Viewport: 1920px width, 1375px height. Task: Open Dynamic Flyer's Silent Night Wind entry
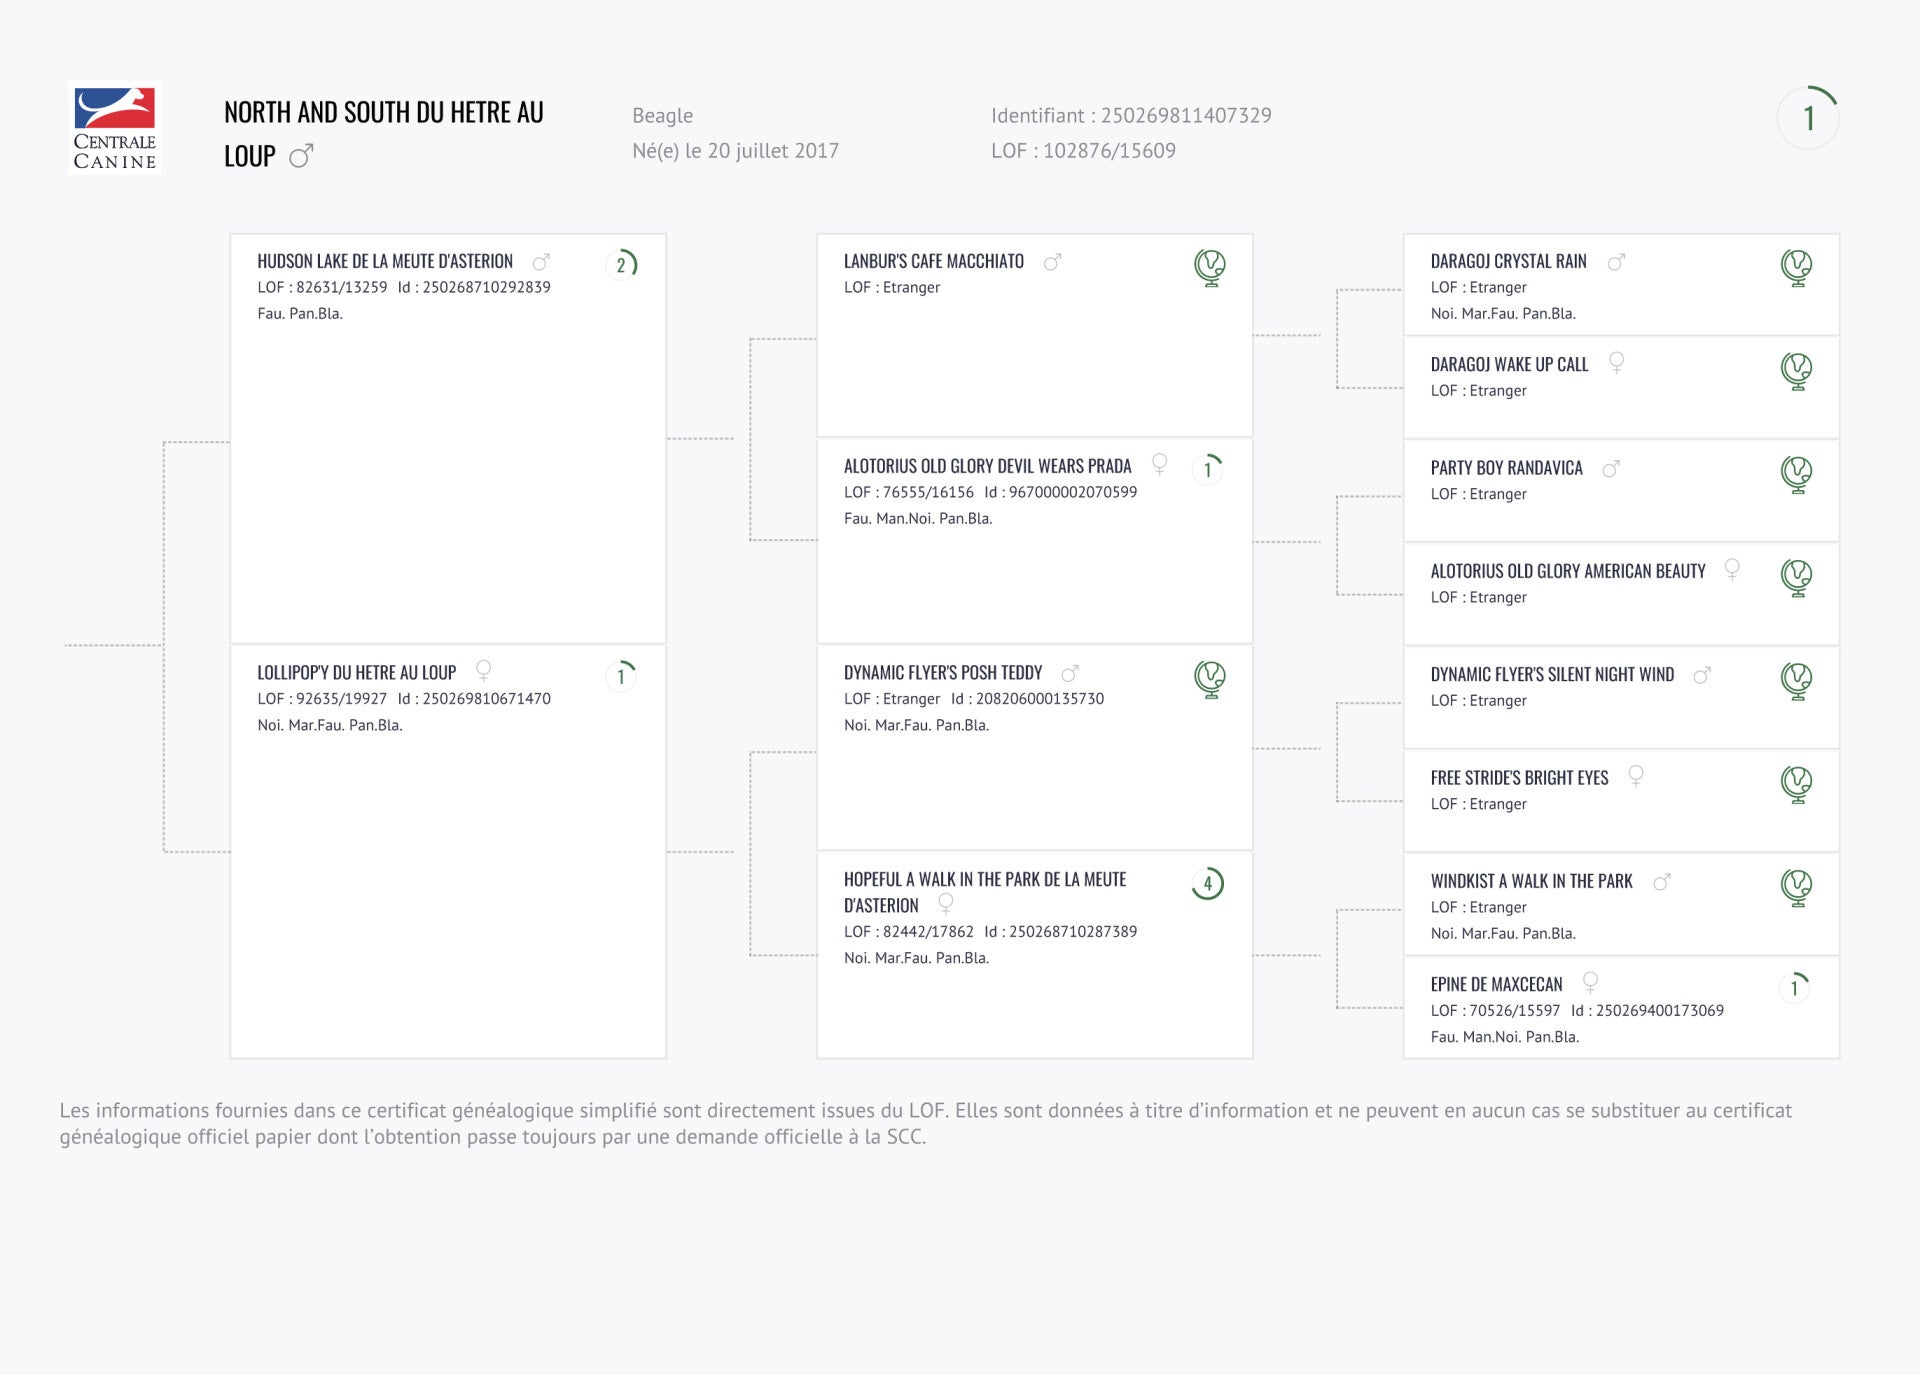point(1552,675)
